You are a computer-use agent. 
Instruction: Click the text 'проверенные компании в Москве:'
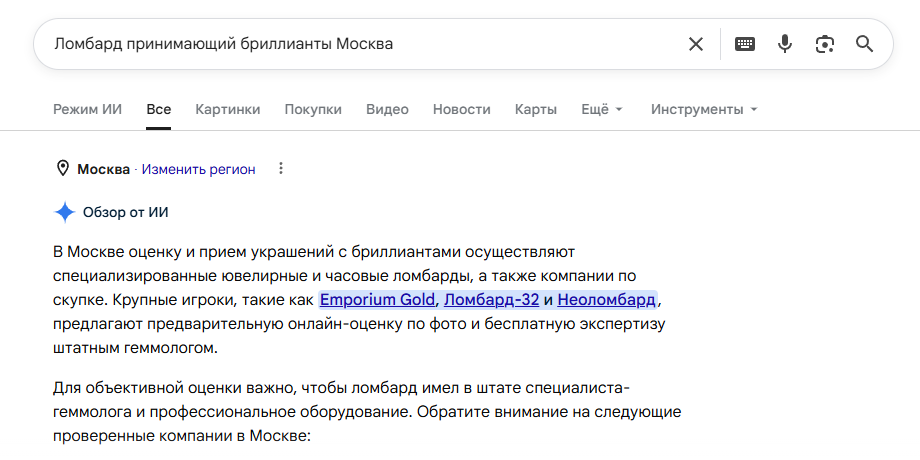181,436
